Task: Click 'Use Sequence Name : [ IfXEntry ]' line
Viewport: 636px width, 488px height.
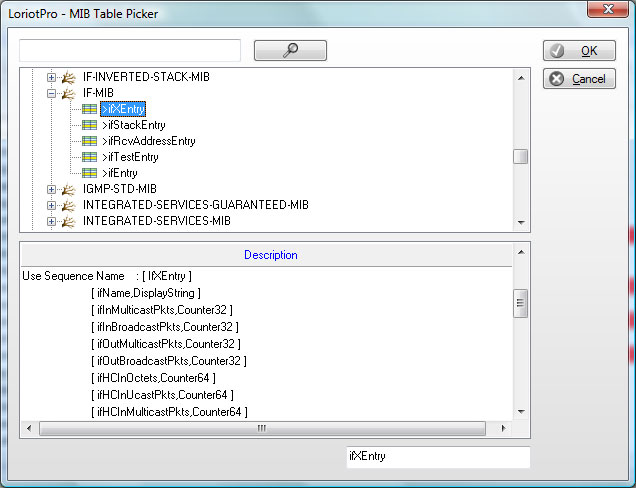Action: pos(107,276)
